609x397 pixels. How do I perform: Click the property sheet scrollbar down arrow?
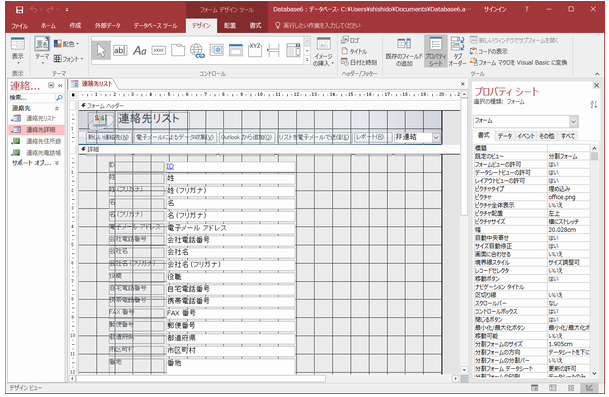(x=594, y=374)
